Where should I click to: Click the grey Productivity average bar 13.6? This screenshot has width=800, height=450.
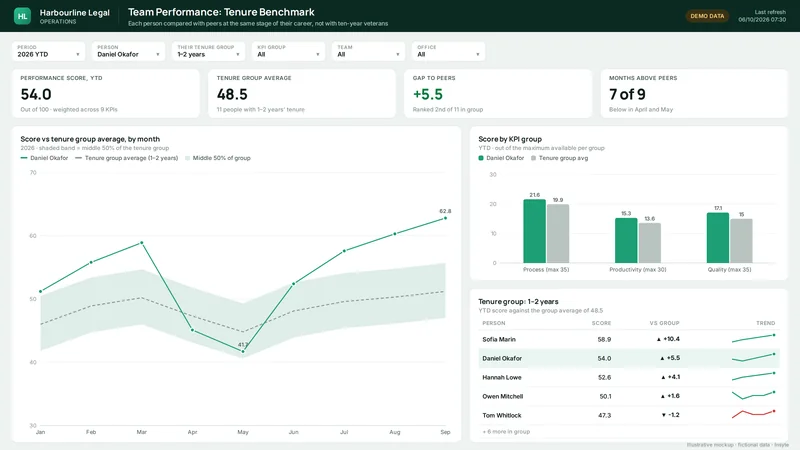649,243
